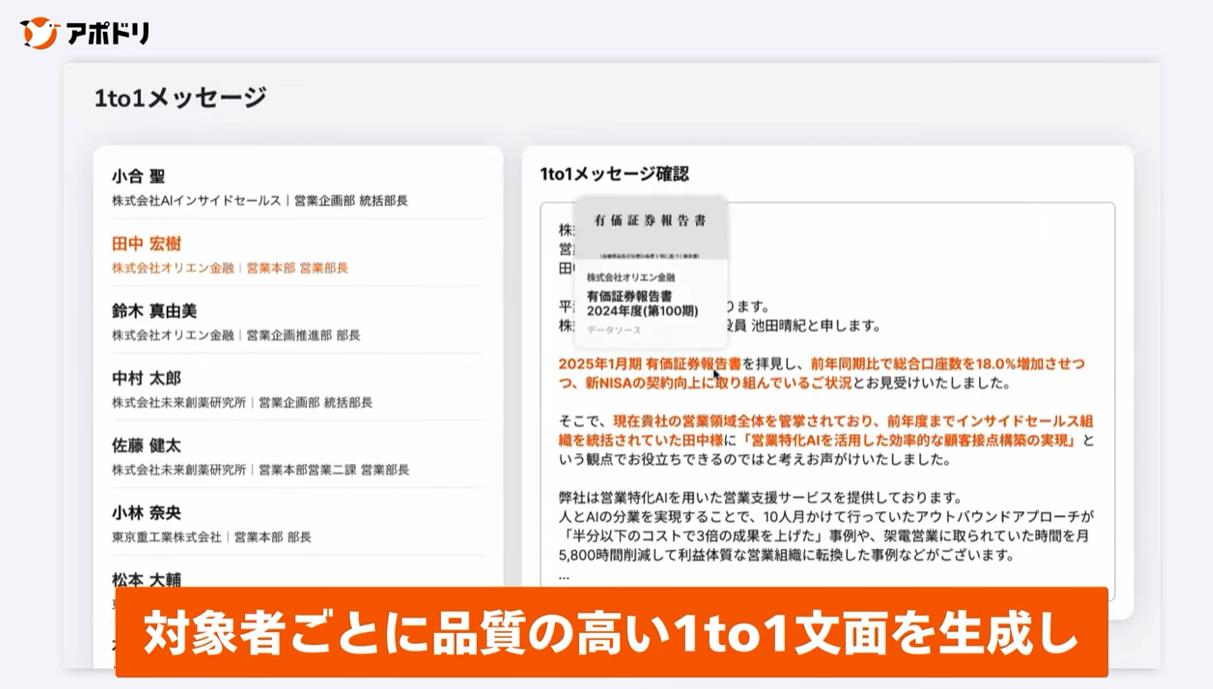Click 株式会社AIインサイドセールス｜営業企画部 統括部長 subtitle
Viewport: 1213px width, 689px height.
(260, 201)
